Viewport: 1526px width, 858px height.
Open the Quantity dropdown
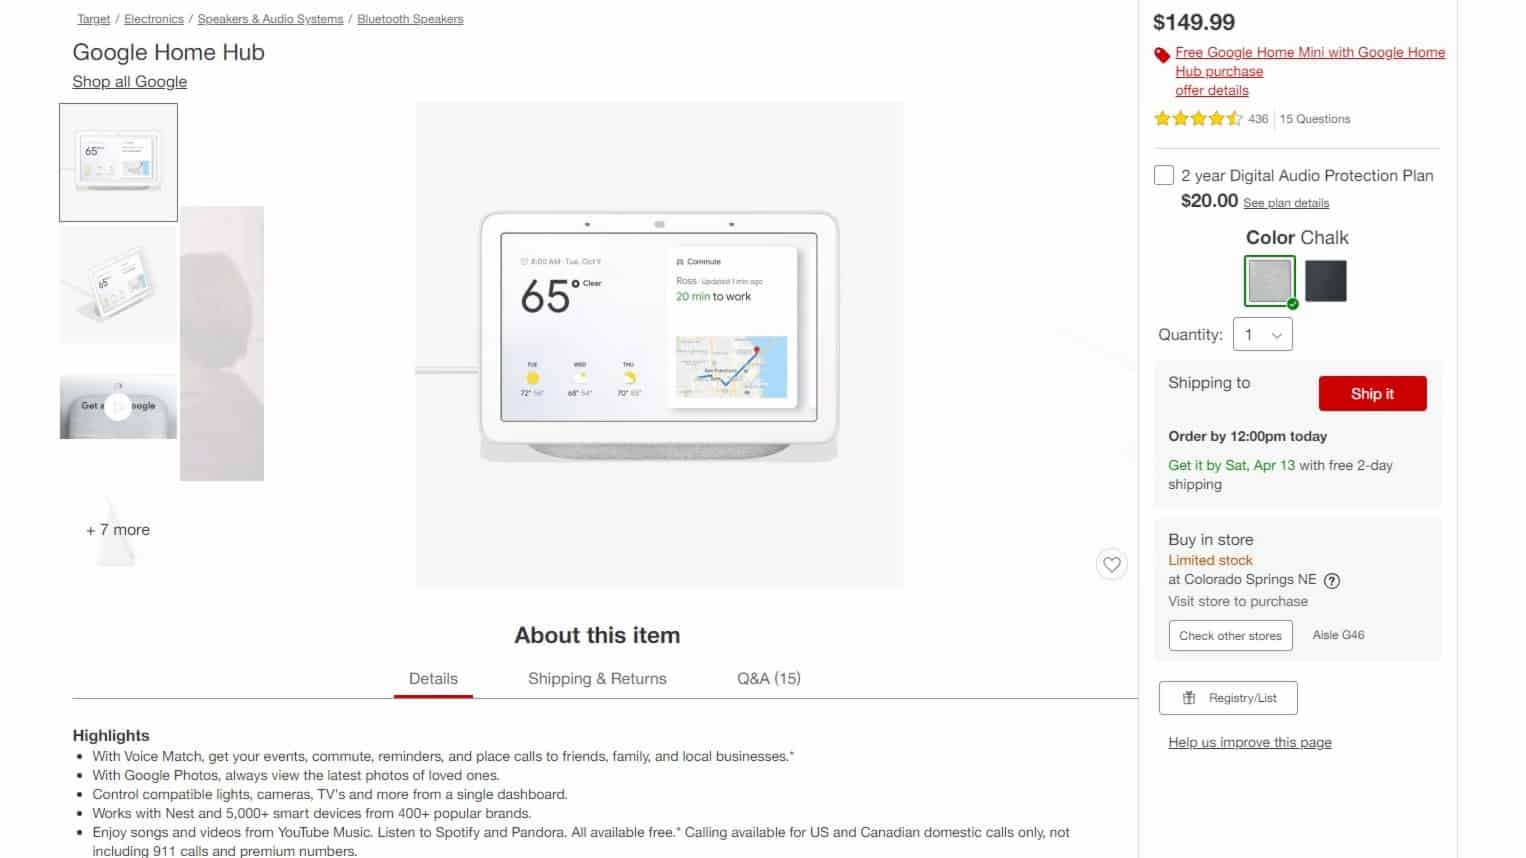[x=1263, y=335]
